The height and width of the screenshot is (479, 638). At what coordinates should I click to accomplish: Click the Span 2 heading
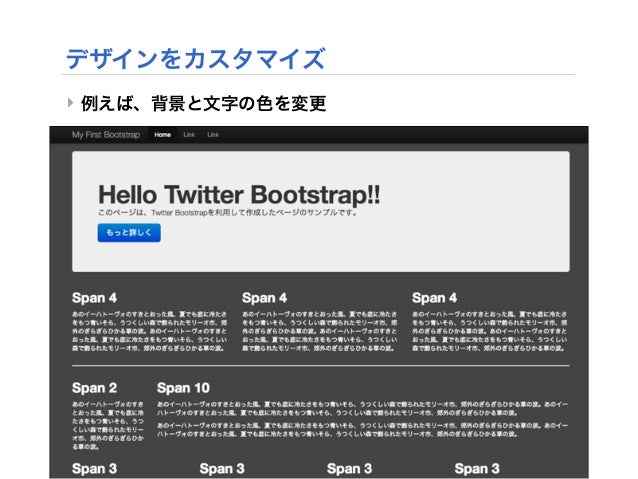pos(94,388)
